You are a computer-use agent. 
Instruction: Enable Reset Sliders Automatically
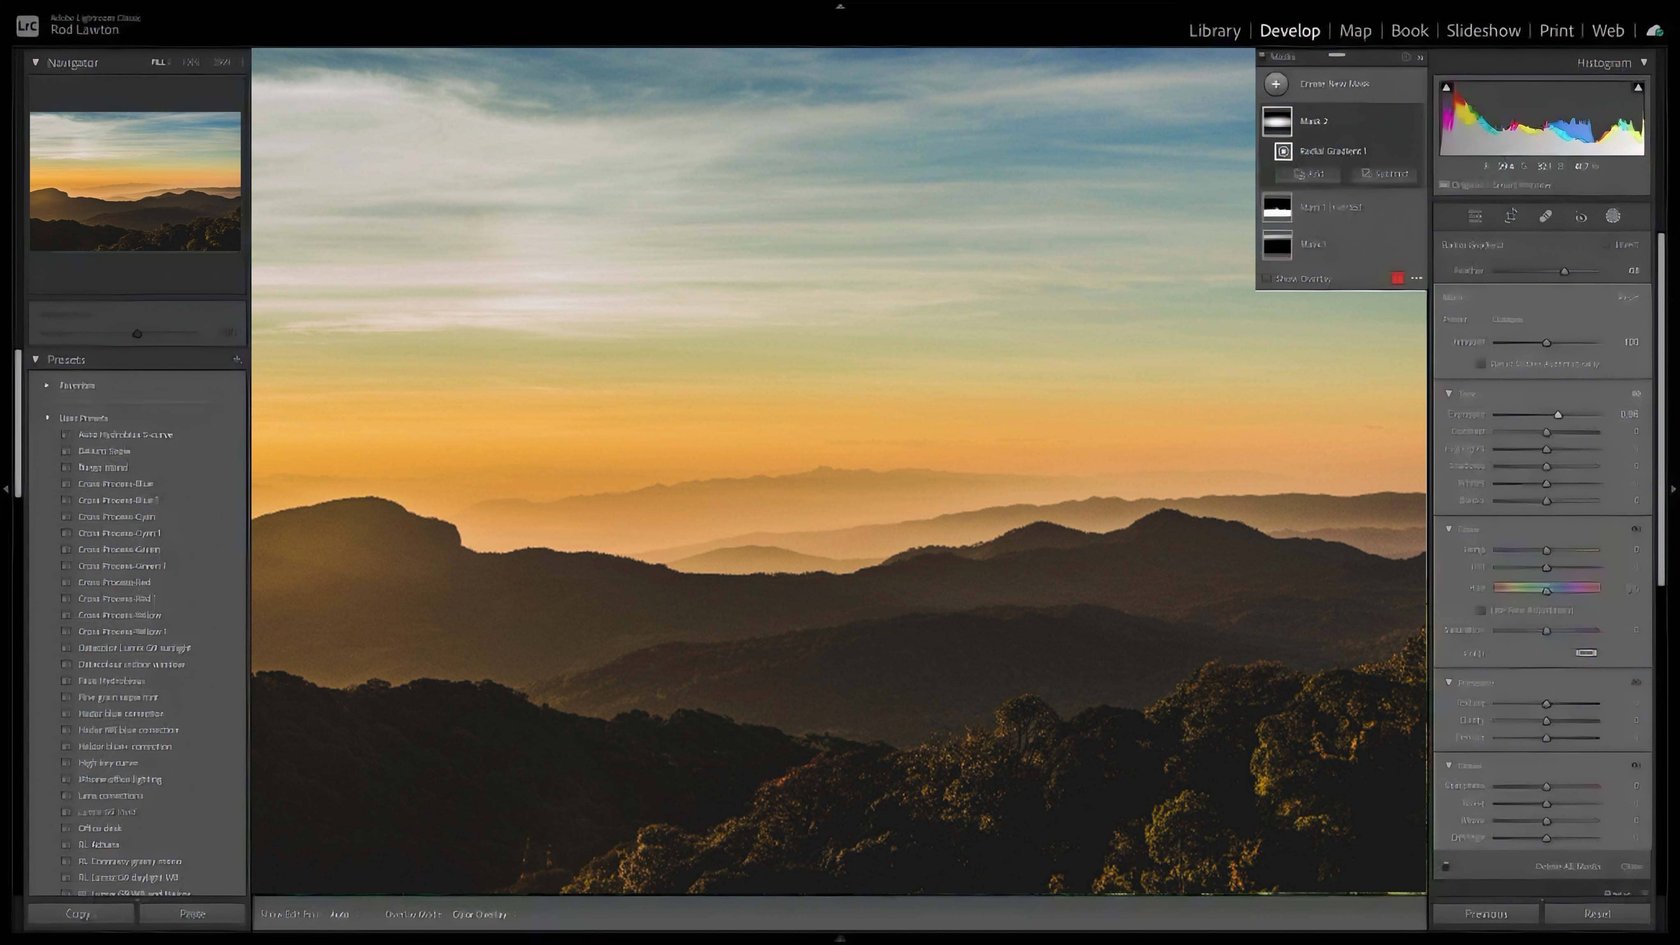click(x=1481, y=364)
